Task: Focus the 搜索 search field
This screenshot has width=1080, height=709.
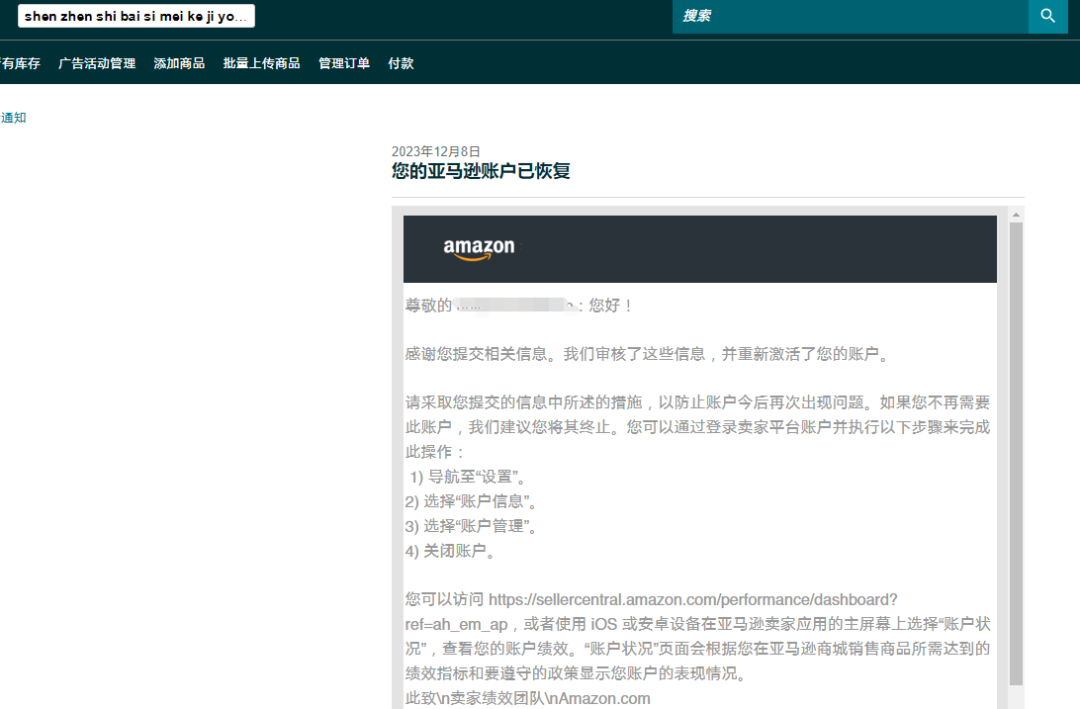Action: click(x=850, y=16)
